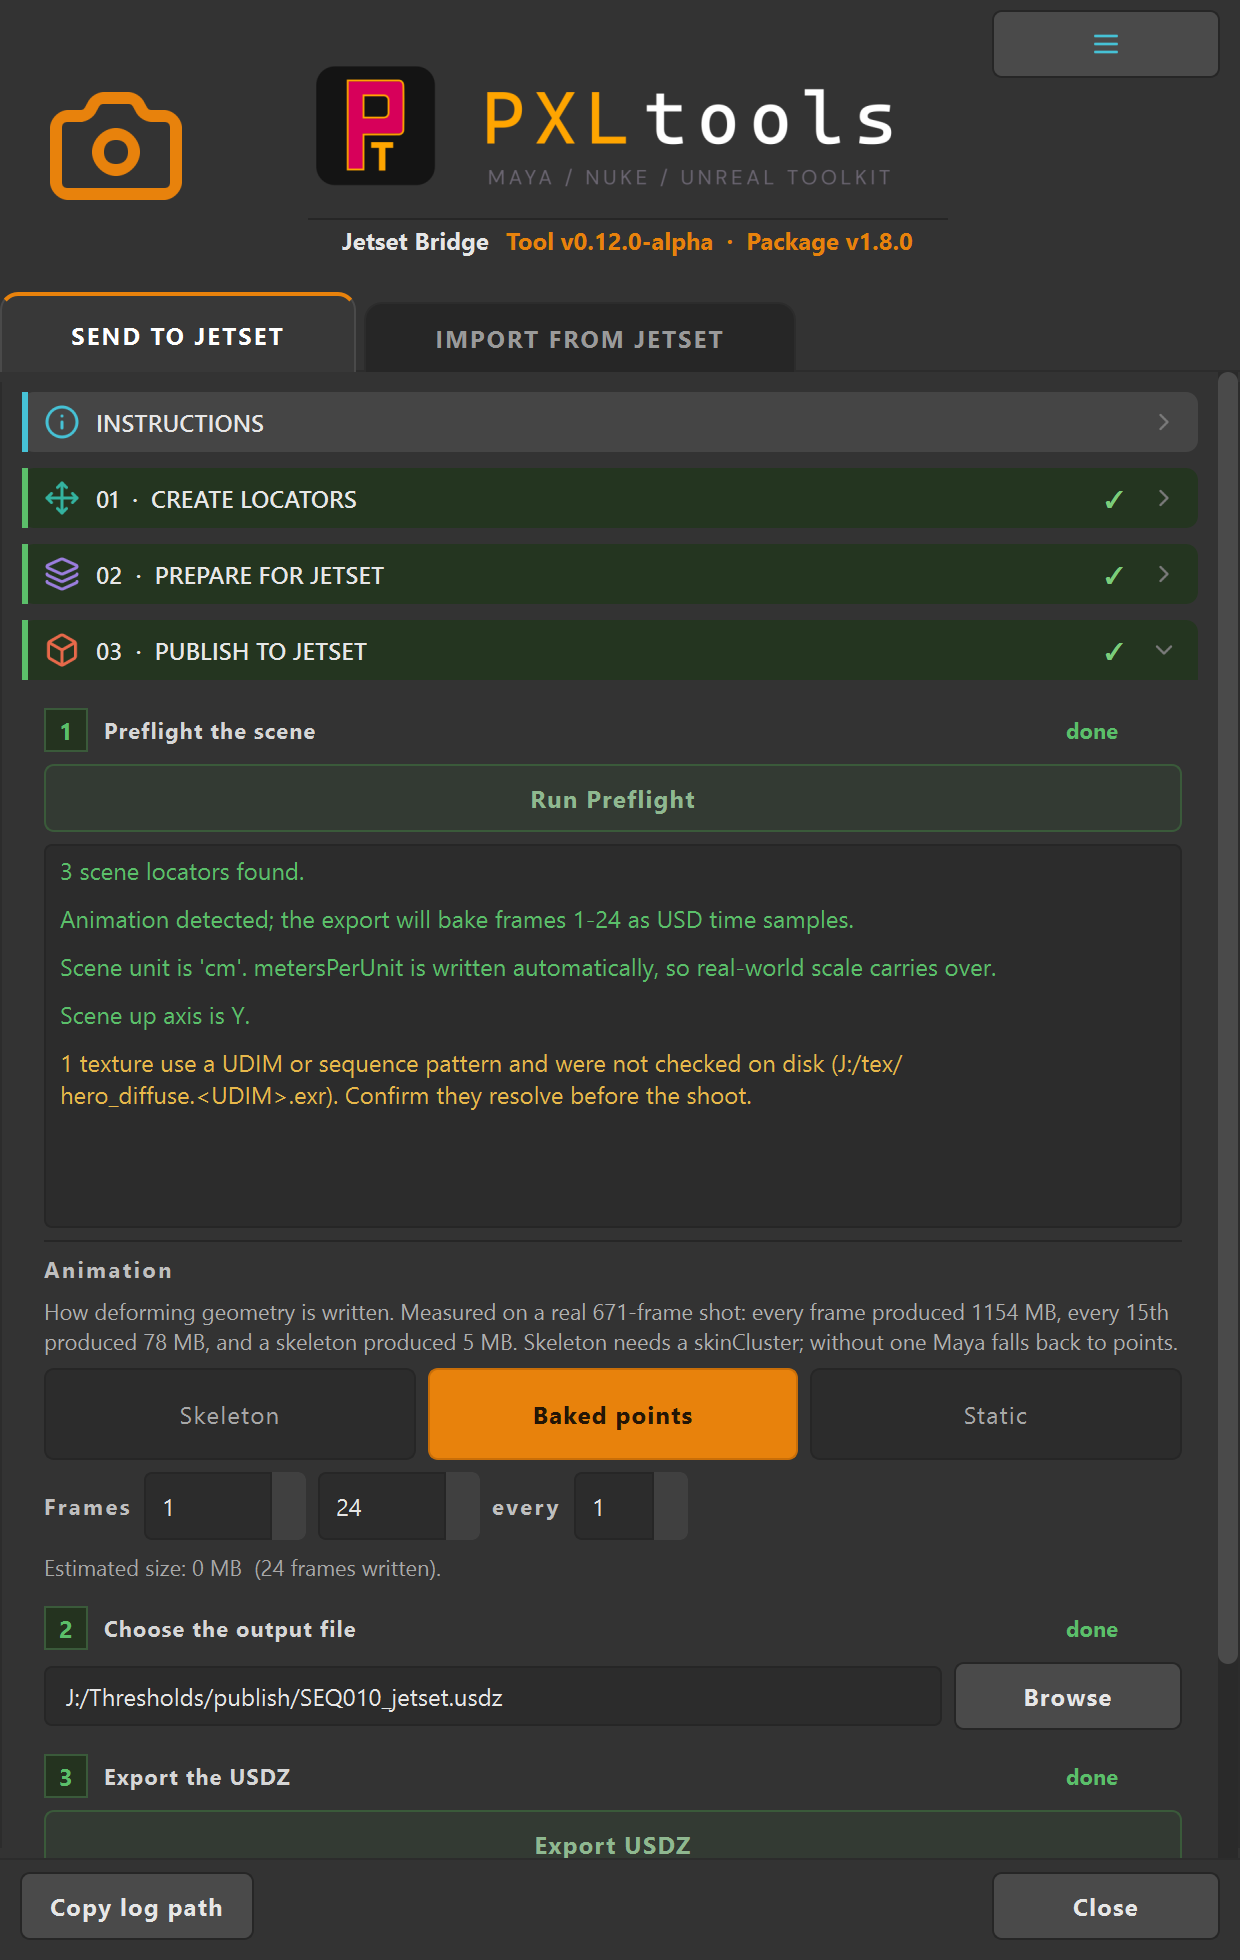Open the hamburger menu button
Image resolution: width=1240 pixels, height=1960 pixels.
[1105, 44]
